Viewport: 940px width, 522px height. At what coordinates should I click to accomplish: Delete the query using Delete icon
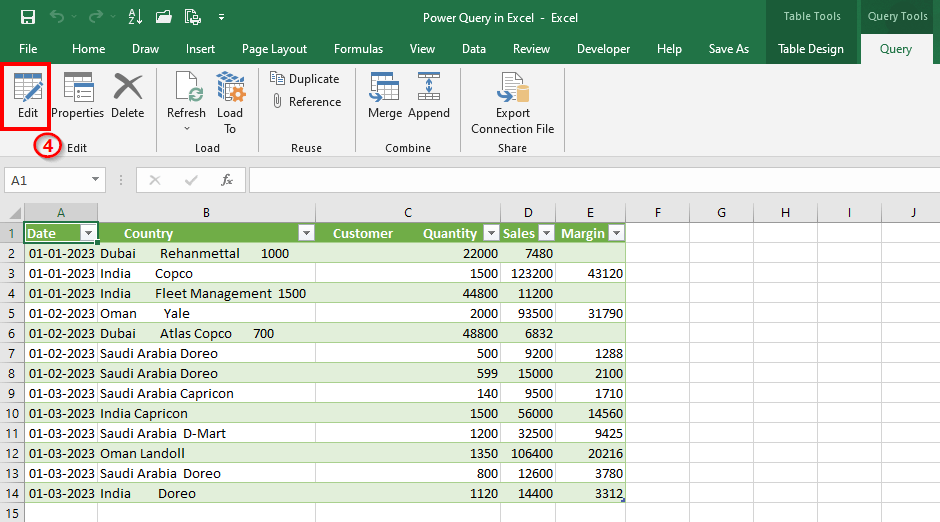[128, 96]
